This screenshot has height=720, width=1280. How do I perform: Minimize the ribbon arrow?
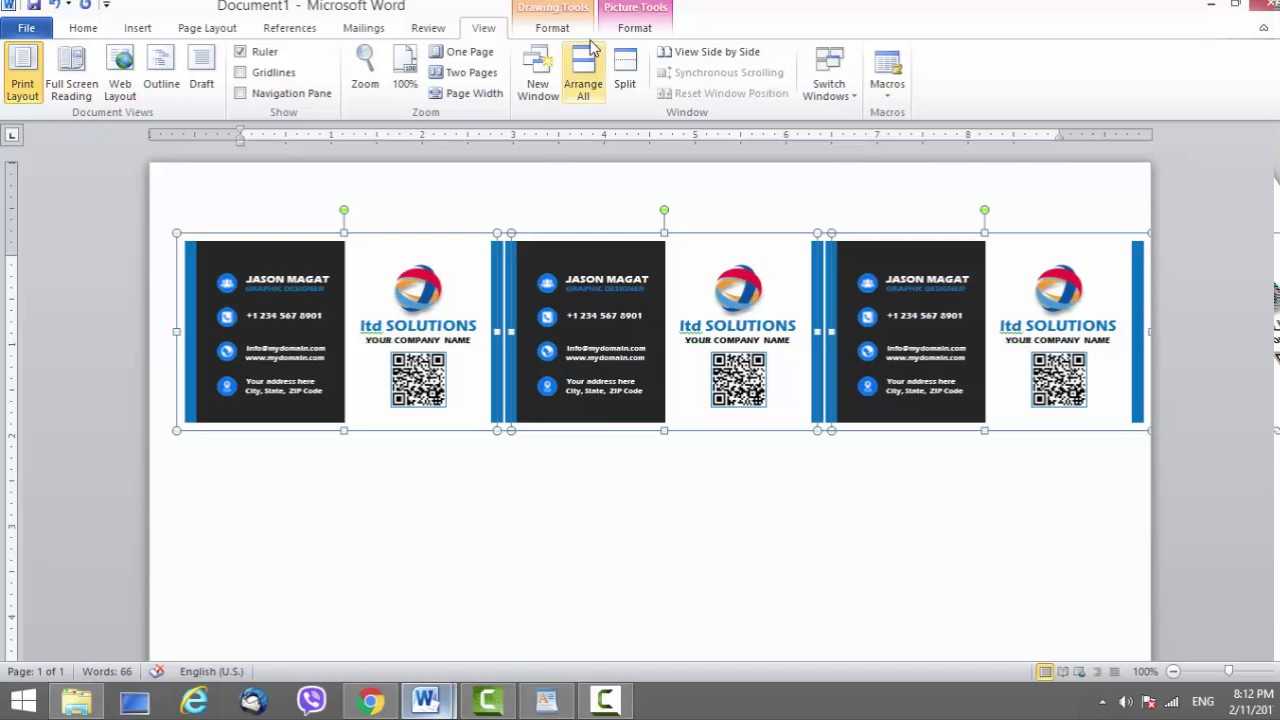click(x=1263, y=28)
